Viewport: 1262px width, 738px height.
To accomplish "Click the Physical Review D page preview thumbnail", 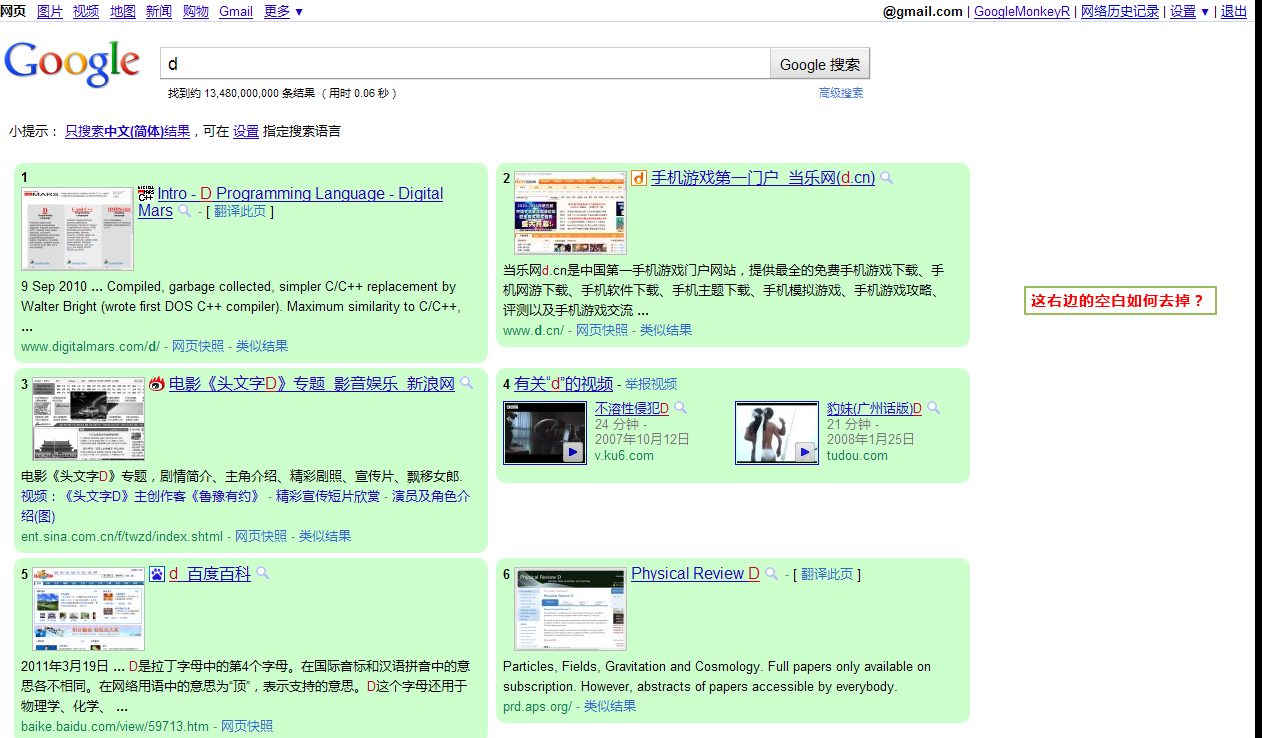I will click(571, 609).
